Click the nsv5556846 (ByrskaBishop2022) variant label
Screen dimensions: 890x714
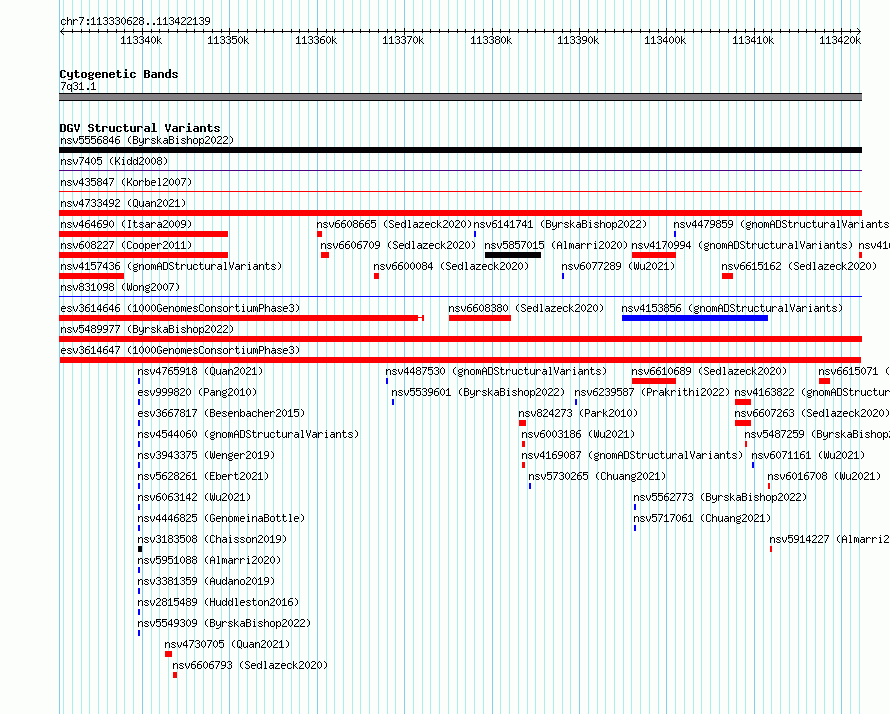click(x=147, y=140)
